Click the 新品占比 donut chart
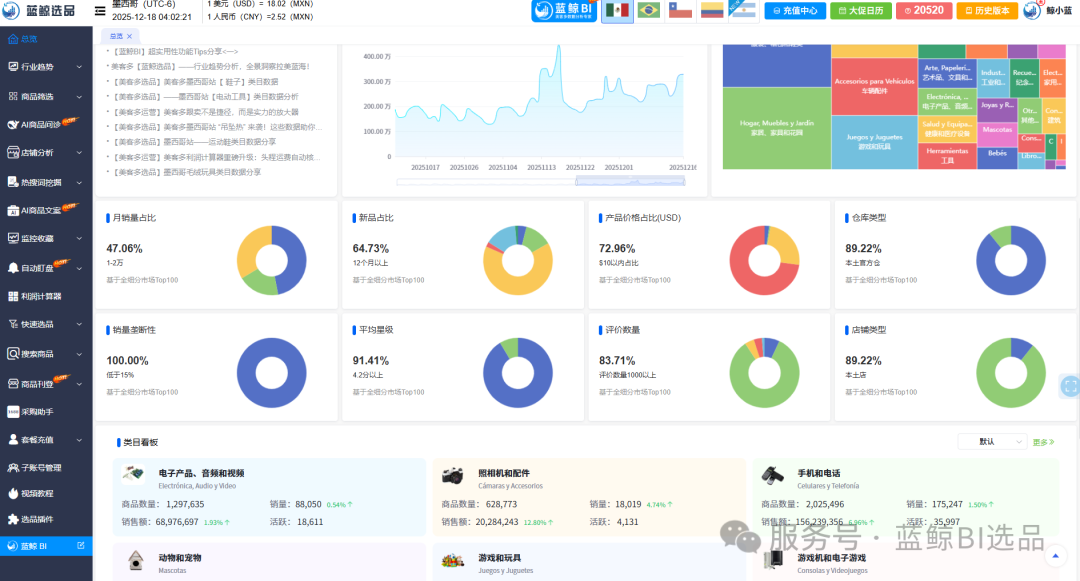This screenshot has width=1080, height=581. pyautogui.click(x=518, y=260)
